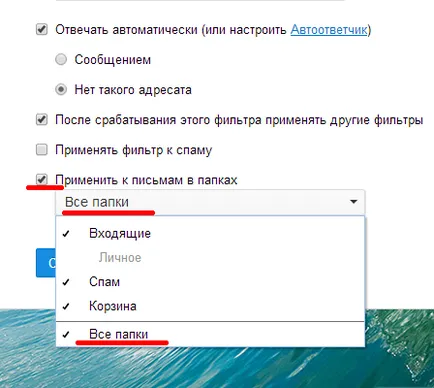Choose 'Входящие' in the folder list
This screenshot has width=434, height=388.
[210, 233]
